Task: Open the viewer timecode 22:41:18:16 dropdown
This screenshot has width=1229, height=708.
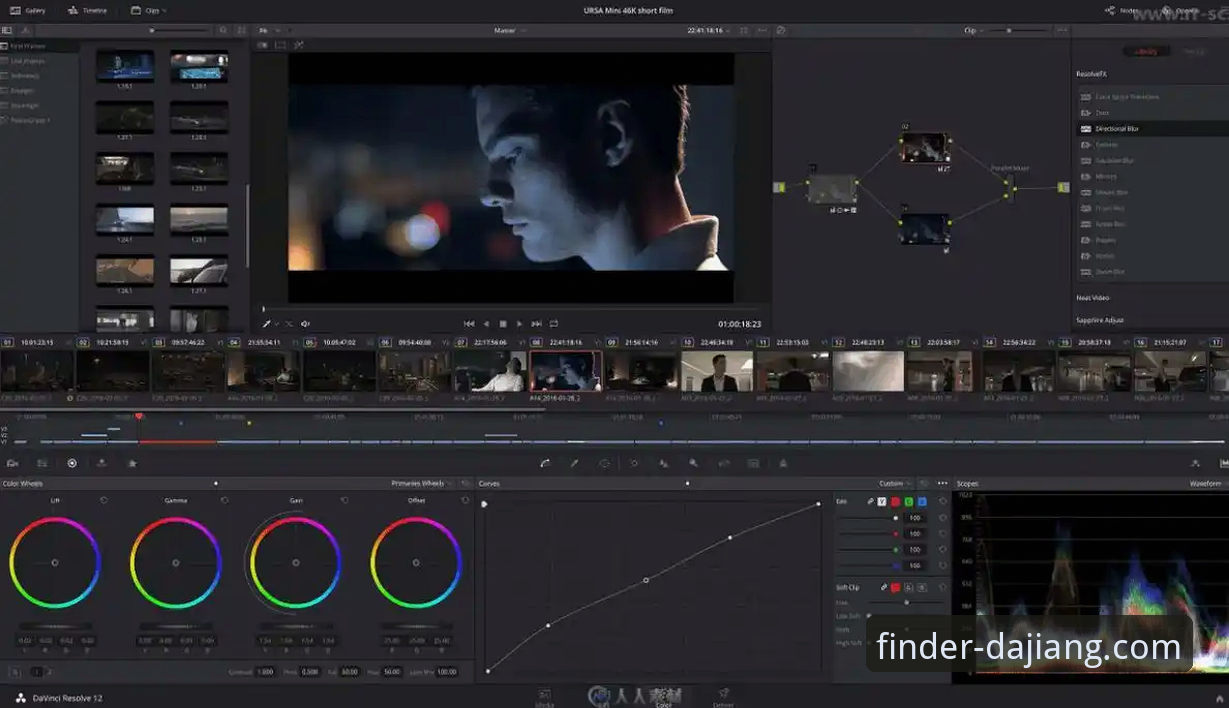Action: (x=709, y=30)
